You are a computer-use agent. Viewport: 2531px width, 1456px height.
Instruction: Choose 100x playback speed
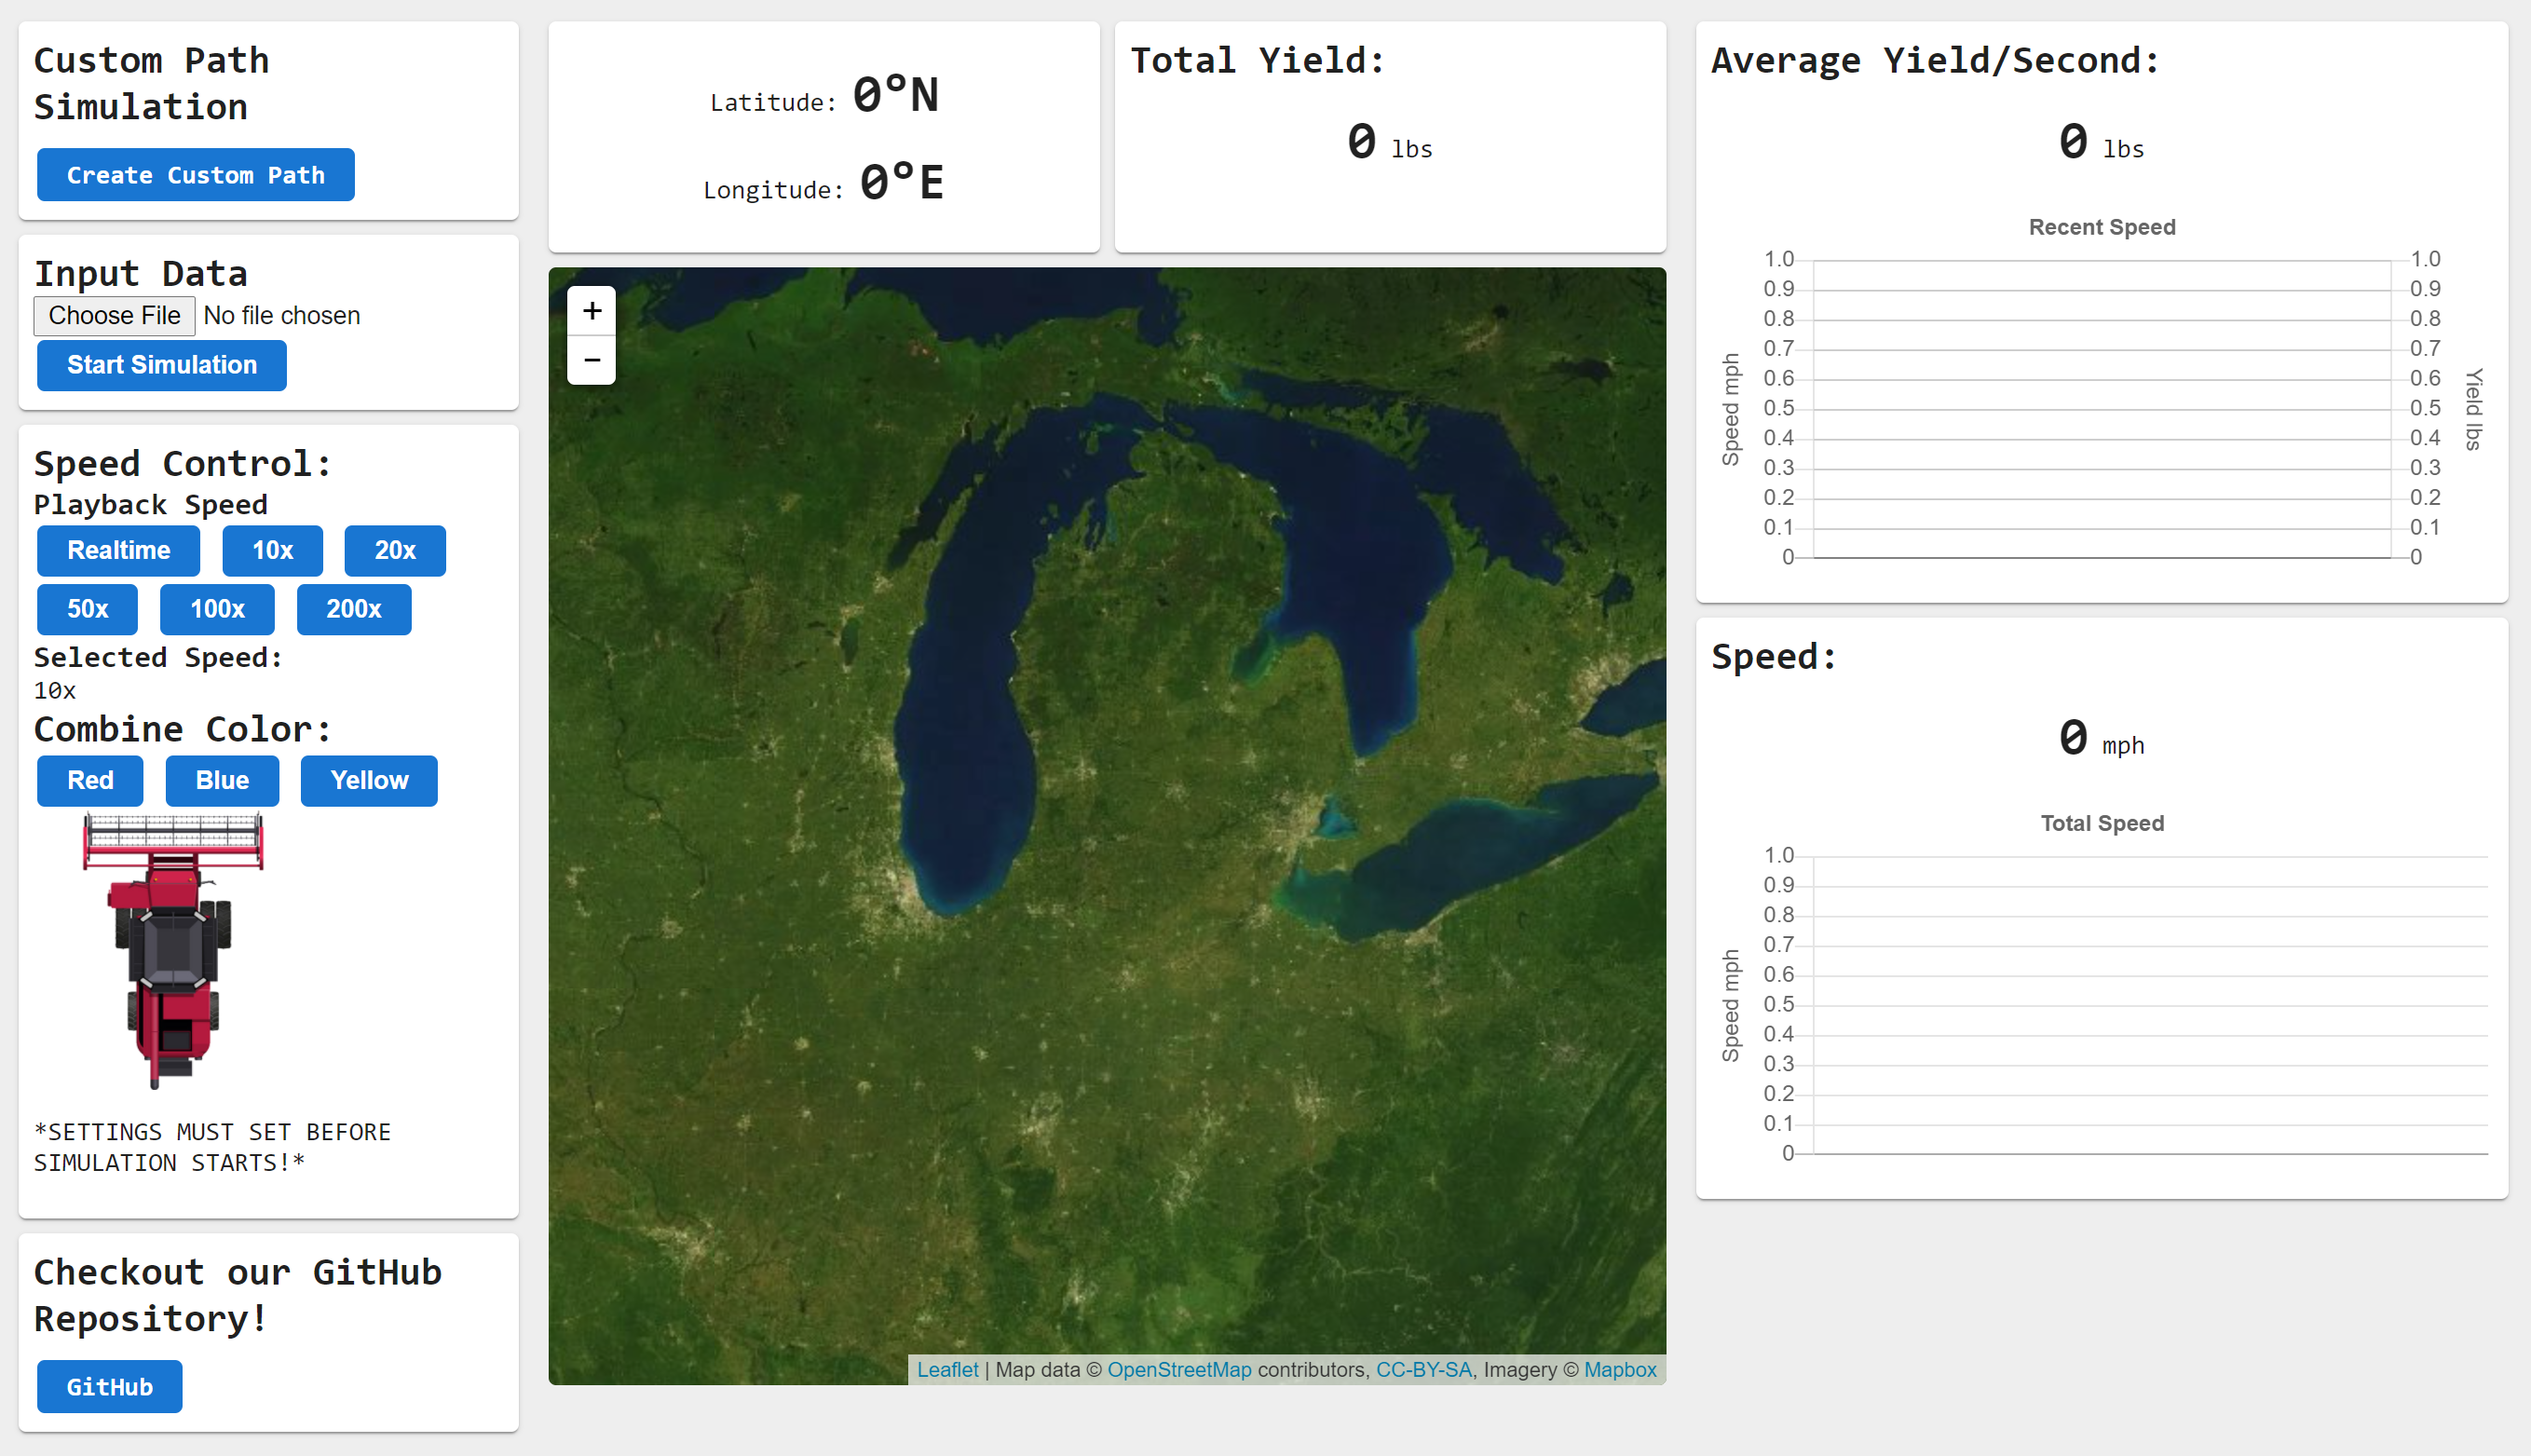tap(217, 609)
